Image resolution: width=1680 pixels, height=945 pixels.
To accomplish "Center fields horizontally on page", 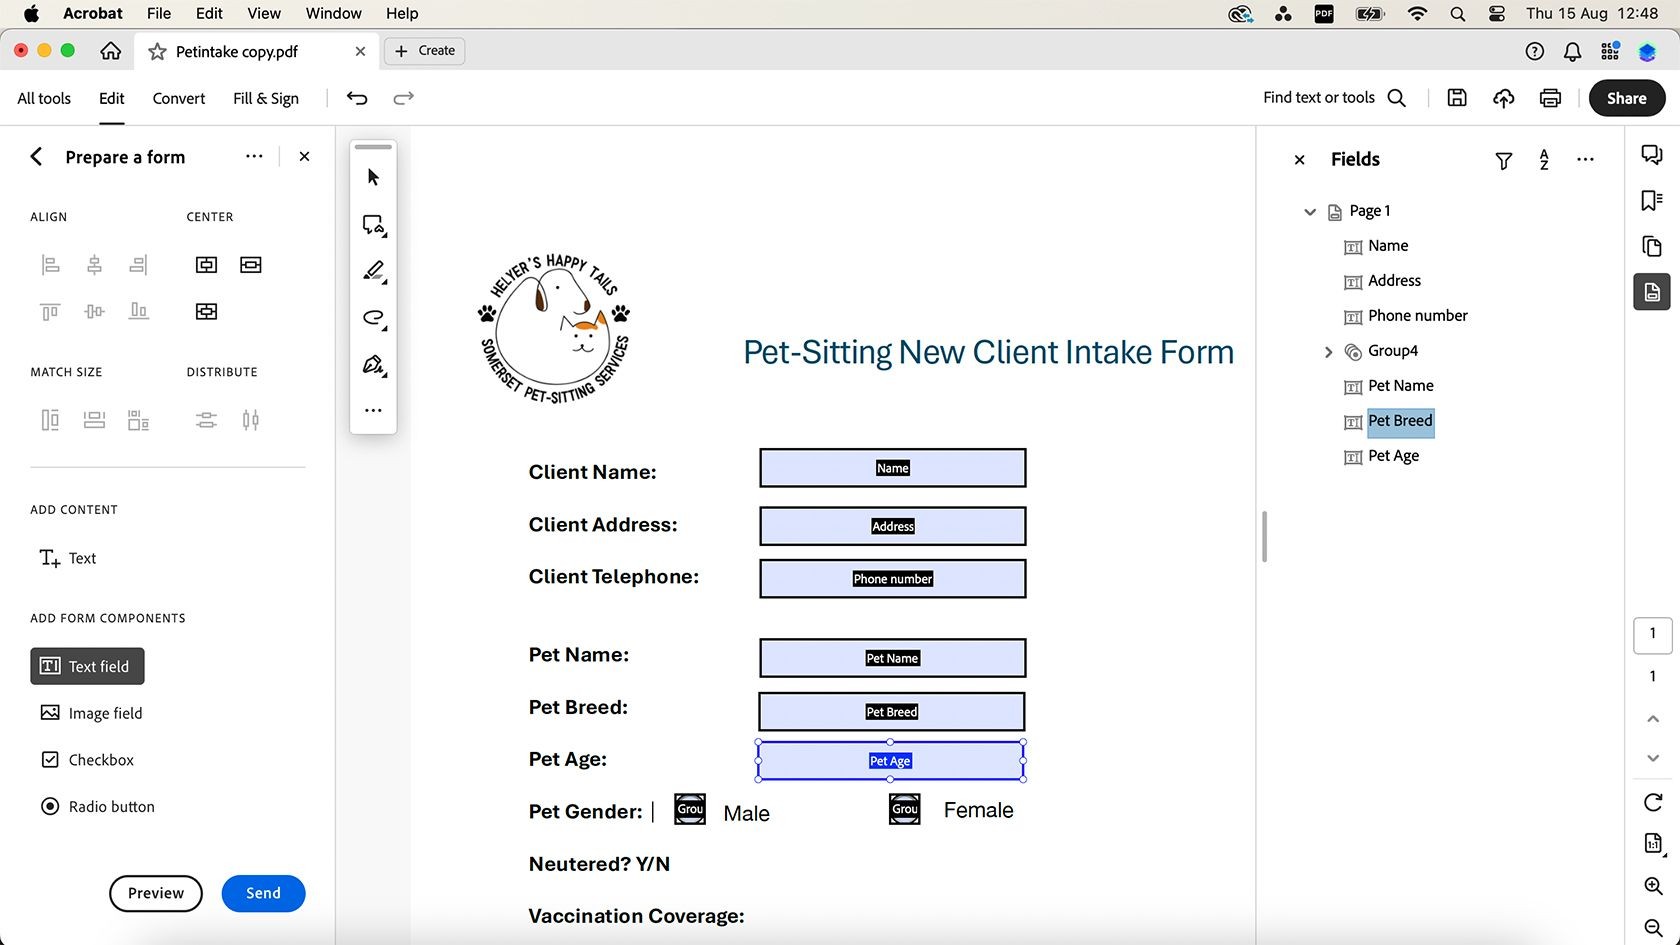I will (x=251, y=265).
